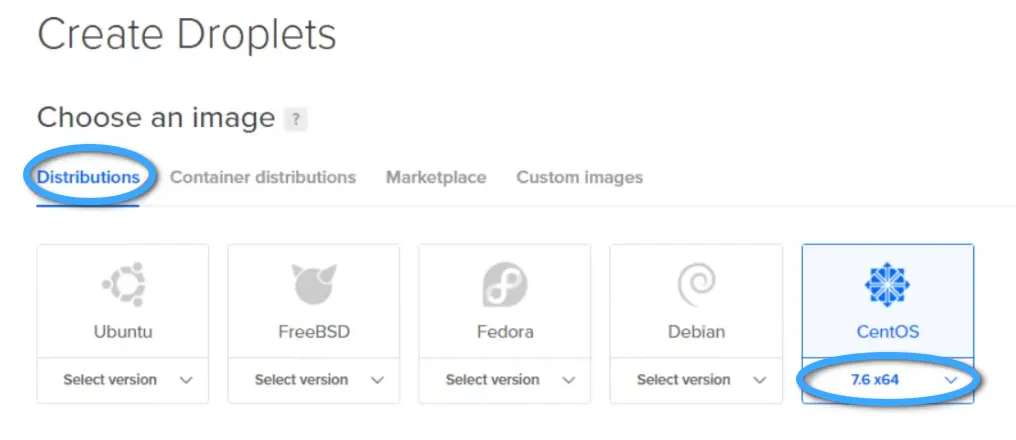This screenshot has width=1016, height=440.
Task: Choose the Fedora logo icon
Action: tap(505, 284)
